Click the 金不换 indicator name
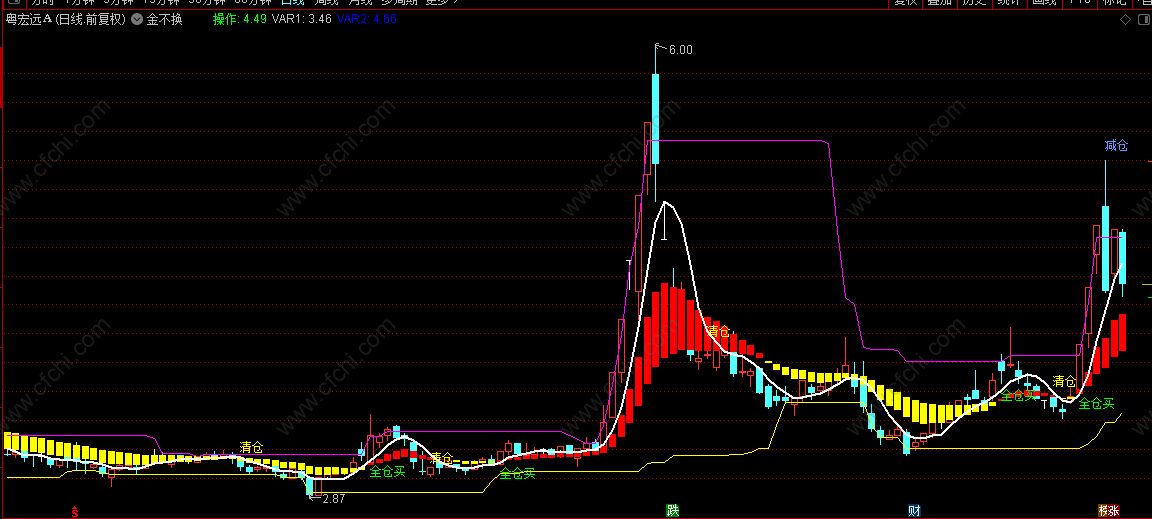The height and width of the screenshot is (519, 1152). point(165,20)
